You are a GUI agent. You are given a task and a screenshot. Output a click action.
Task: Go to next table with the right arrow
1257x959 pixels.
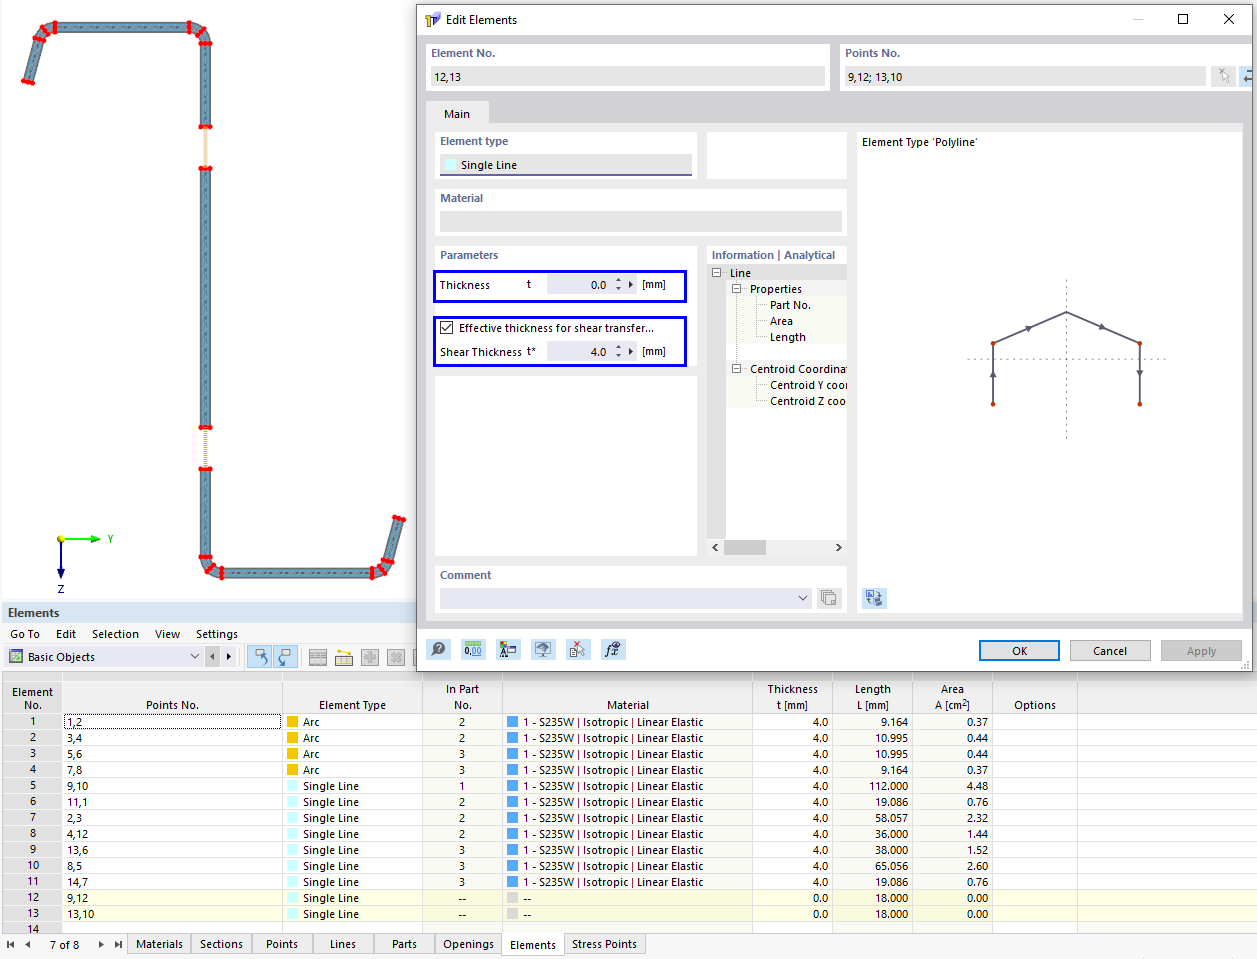pos(101,944)
